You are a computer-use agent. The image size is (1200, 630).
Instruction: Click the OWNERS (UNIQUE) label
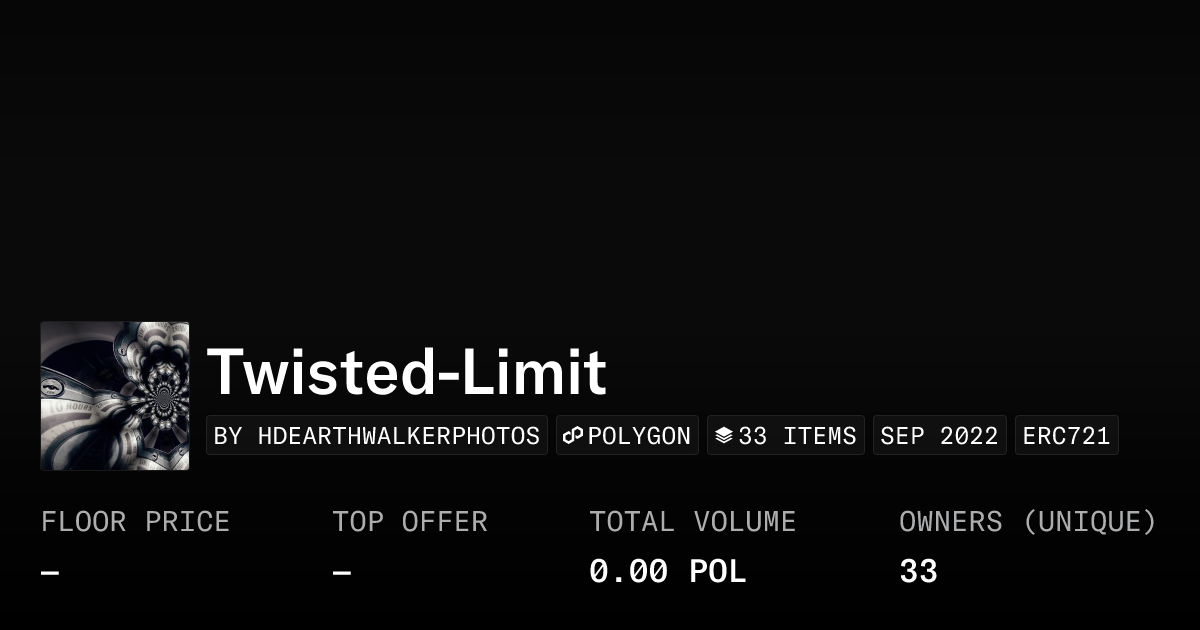click(x=1027, y=522)
